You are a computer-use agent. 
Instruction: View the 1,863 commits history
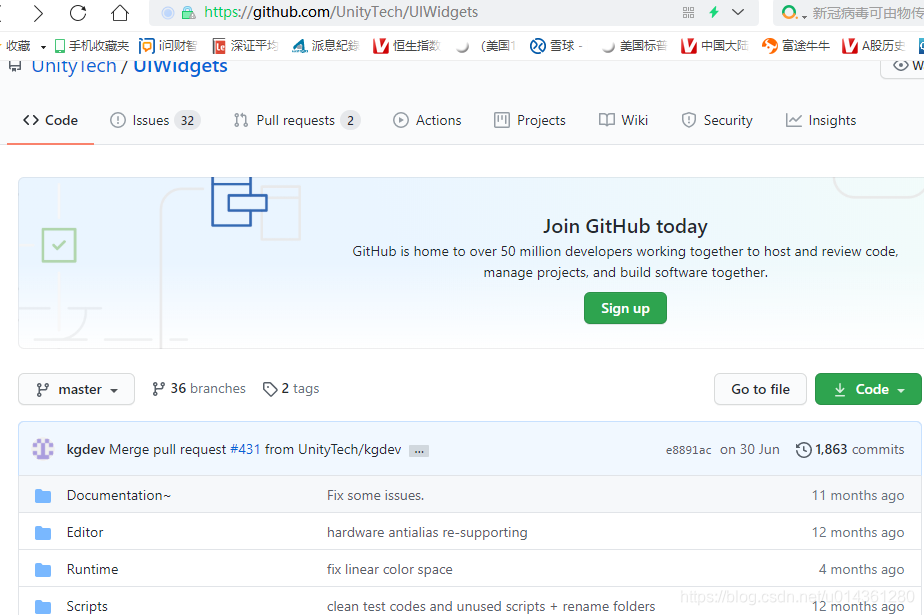(x=850, y=449)
